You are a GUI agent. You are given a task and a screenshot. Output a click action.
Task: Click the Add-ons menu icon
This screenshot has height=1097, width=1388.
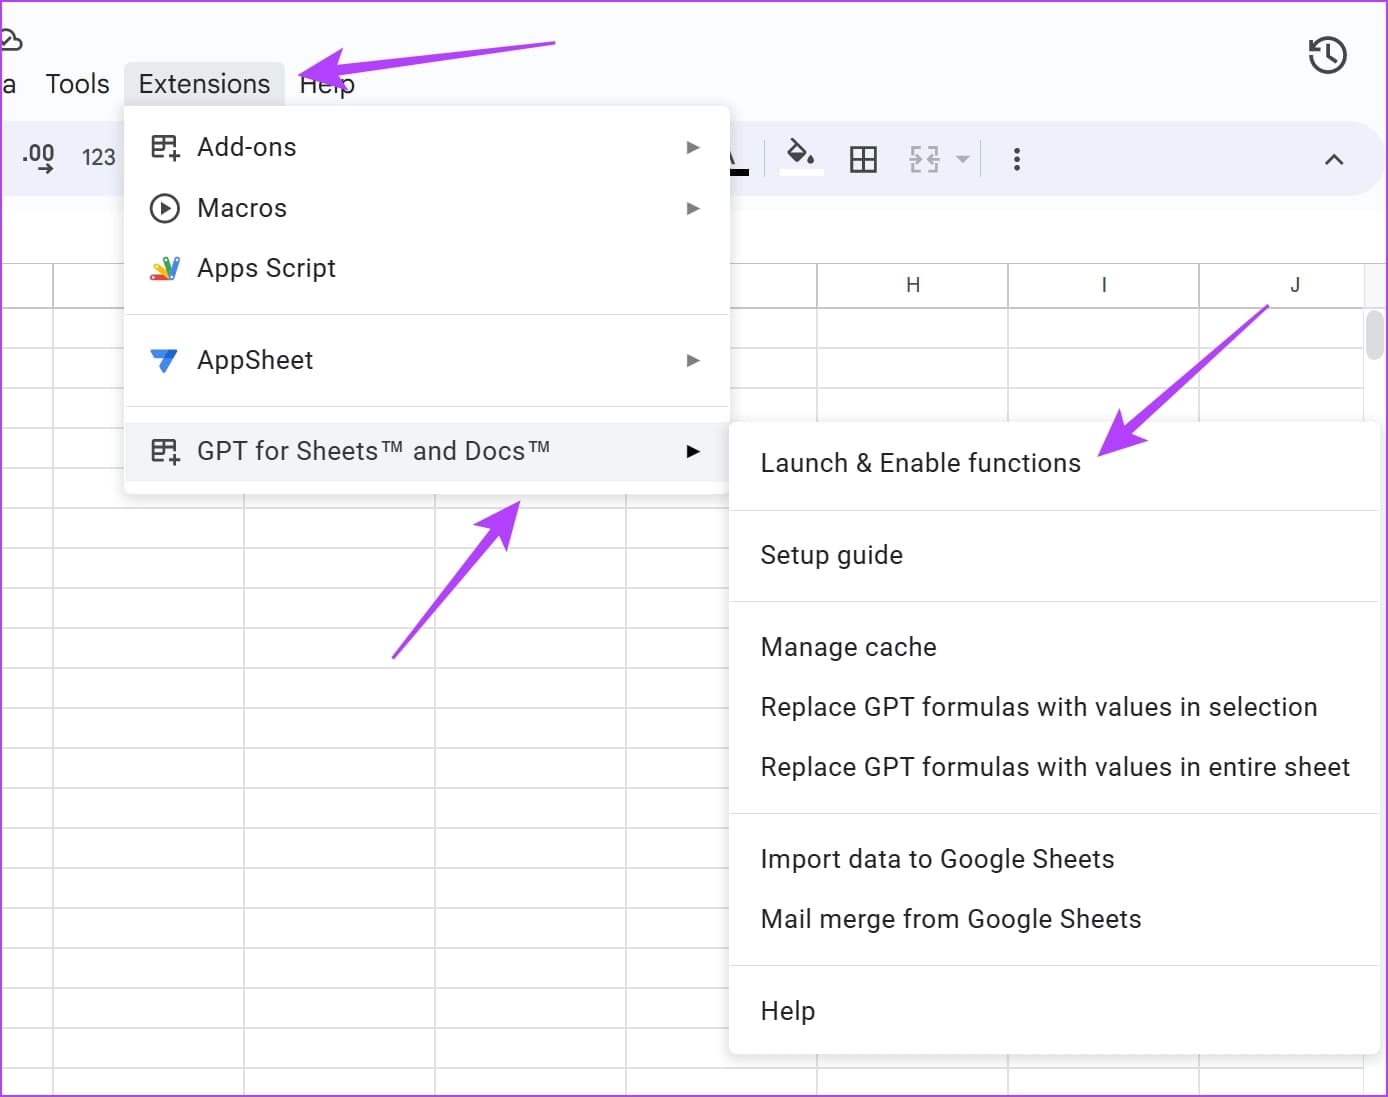[x=165, y=147]
